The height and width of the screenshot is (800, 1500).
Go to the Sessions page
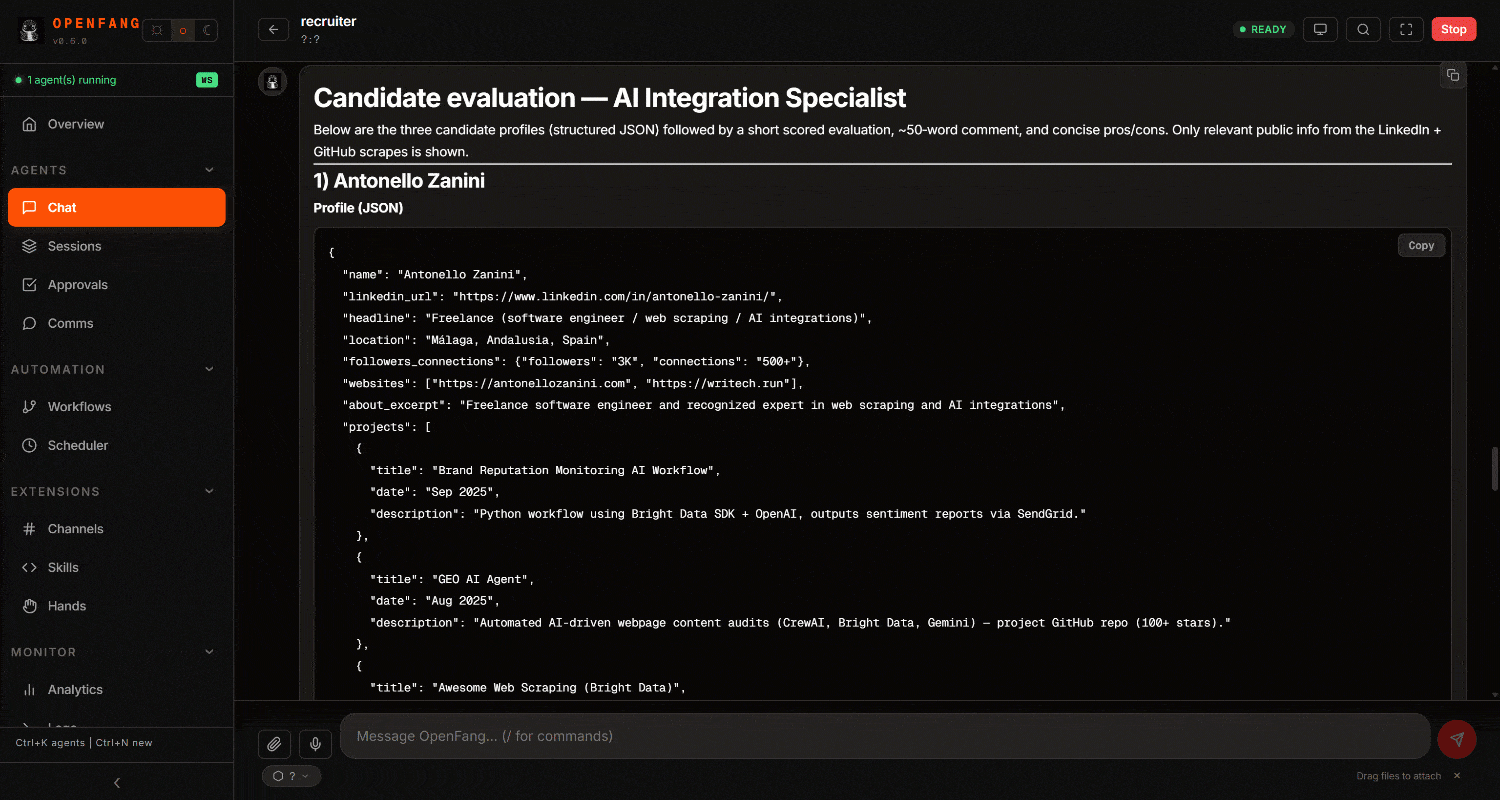(74, 246)
